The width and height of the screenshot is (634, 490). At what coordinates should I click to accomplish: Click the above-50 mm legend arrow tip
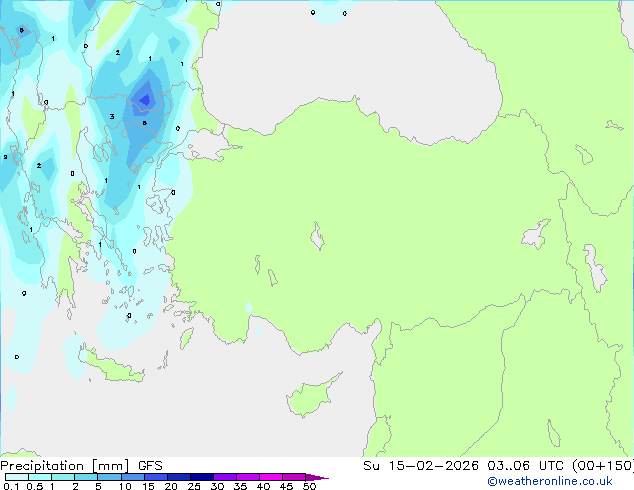317,477
